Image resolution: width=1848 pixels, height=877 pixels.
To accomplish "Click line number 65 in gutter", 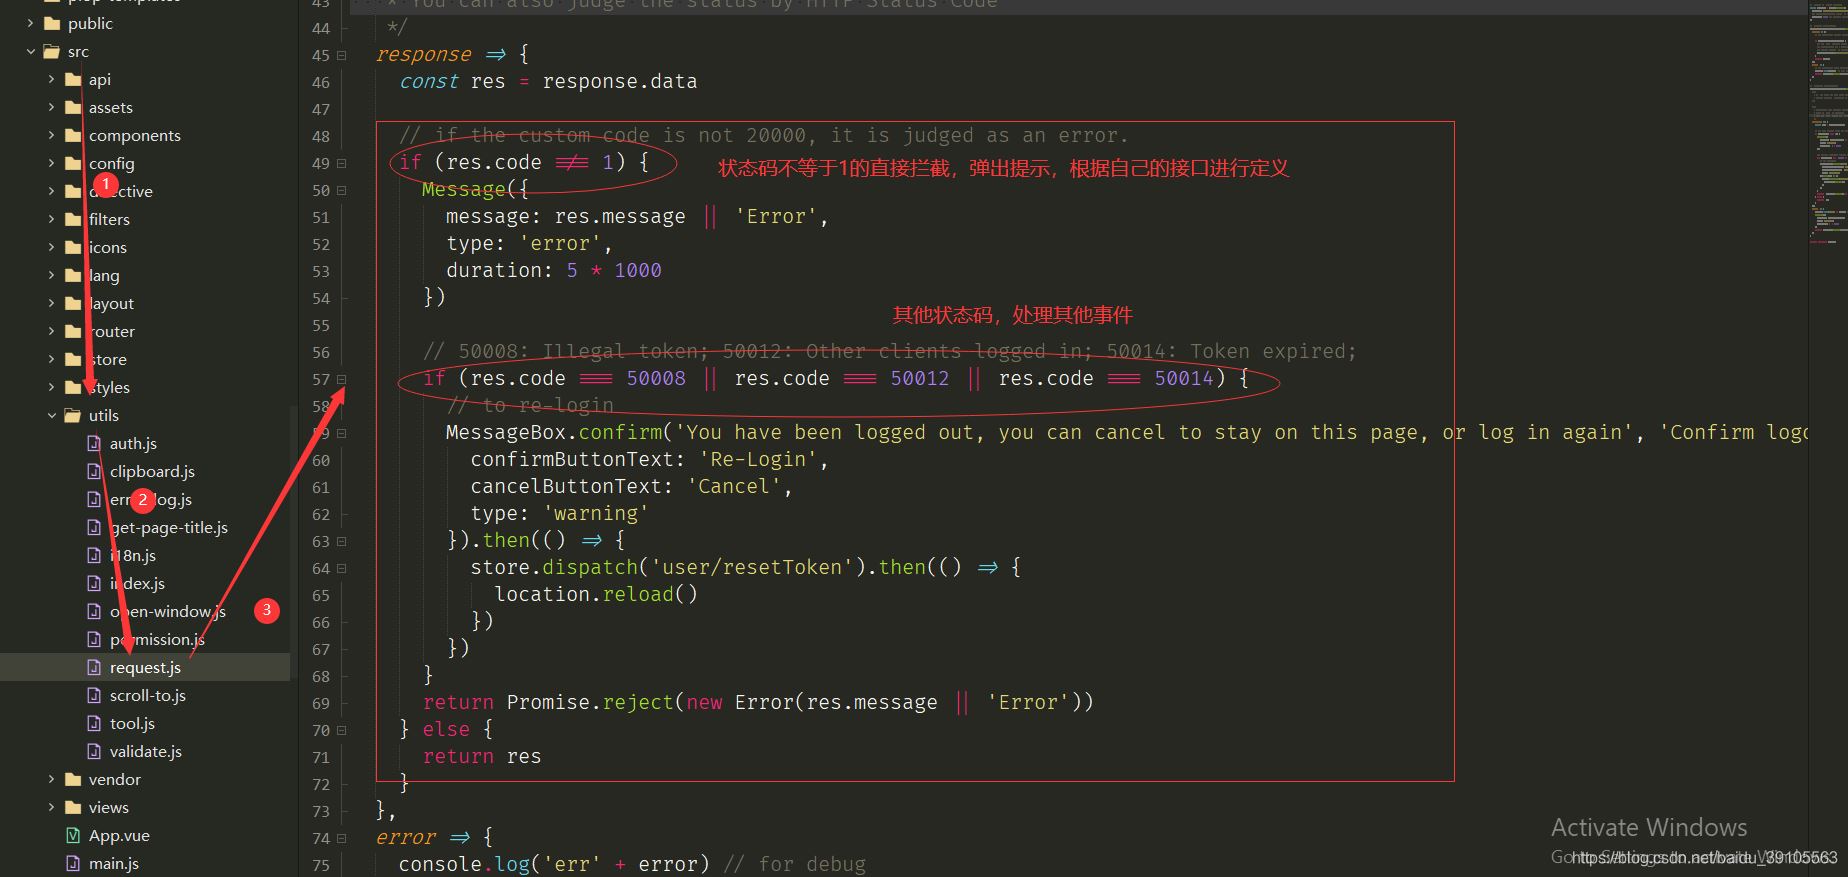I will (321, 595).
